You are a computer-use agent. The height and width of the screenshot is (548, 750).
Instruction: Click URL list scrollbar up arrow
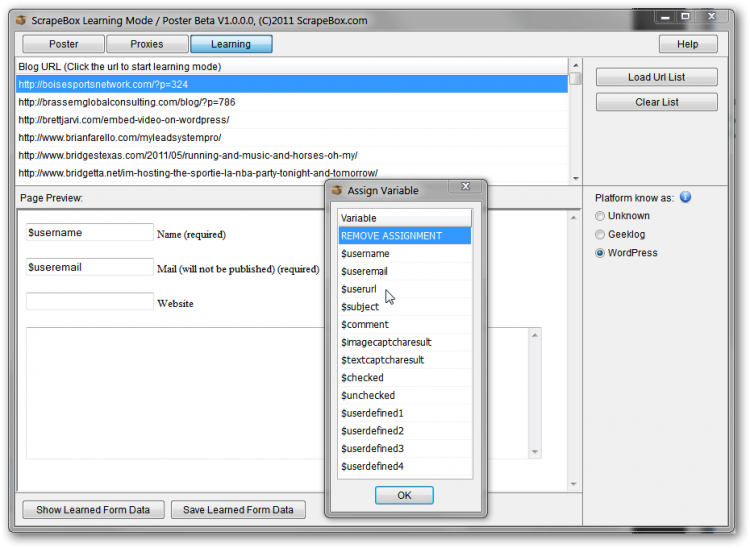pos(575,65)
